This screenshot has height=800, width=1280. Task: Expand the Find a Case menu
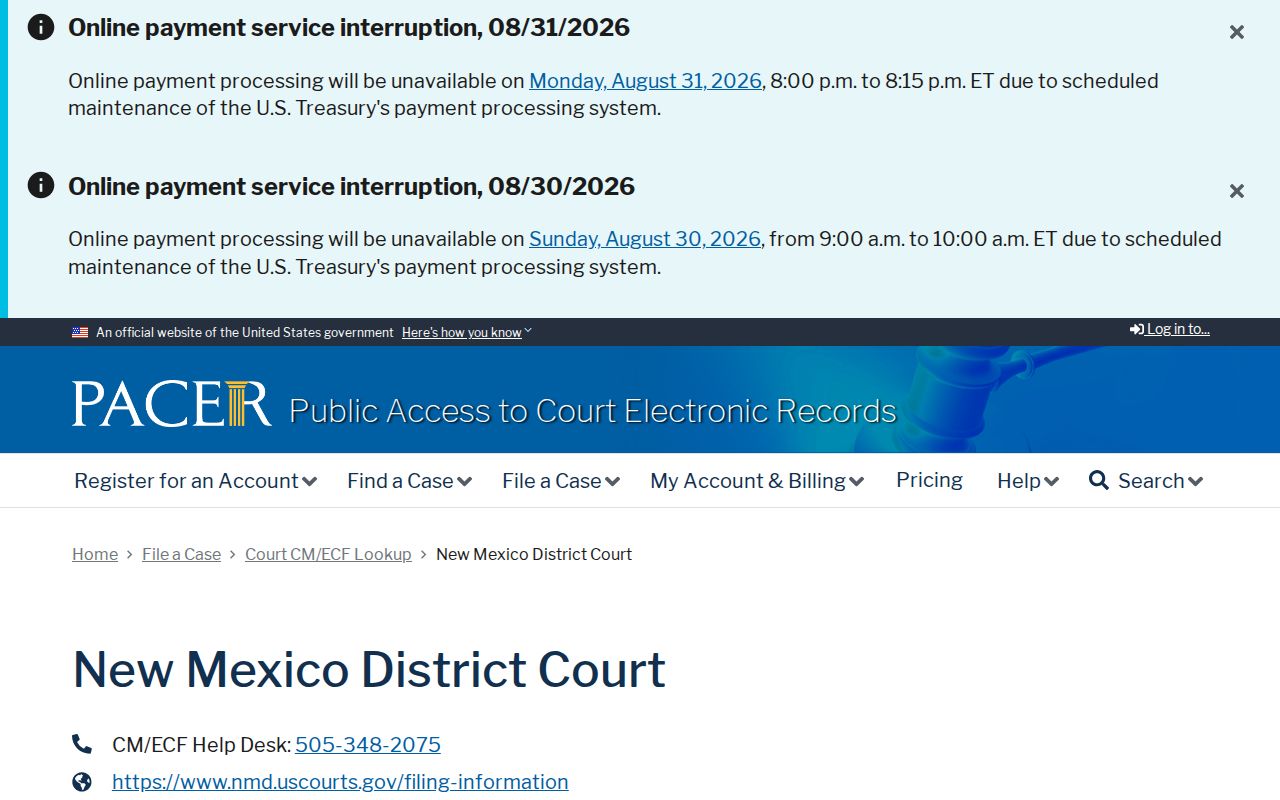click(409, 481)
